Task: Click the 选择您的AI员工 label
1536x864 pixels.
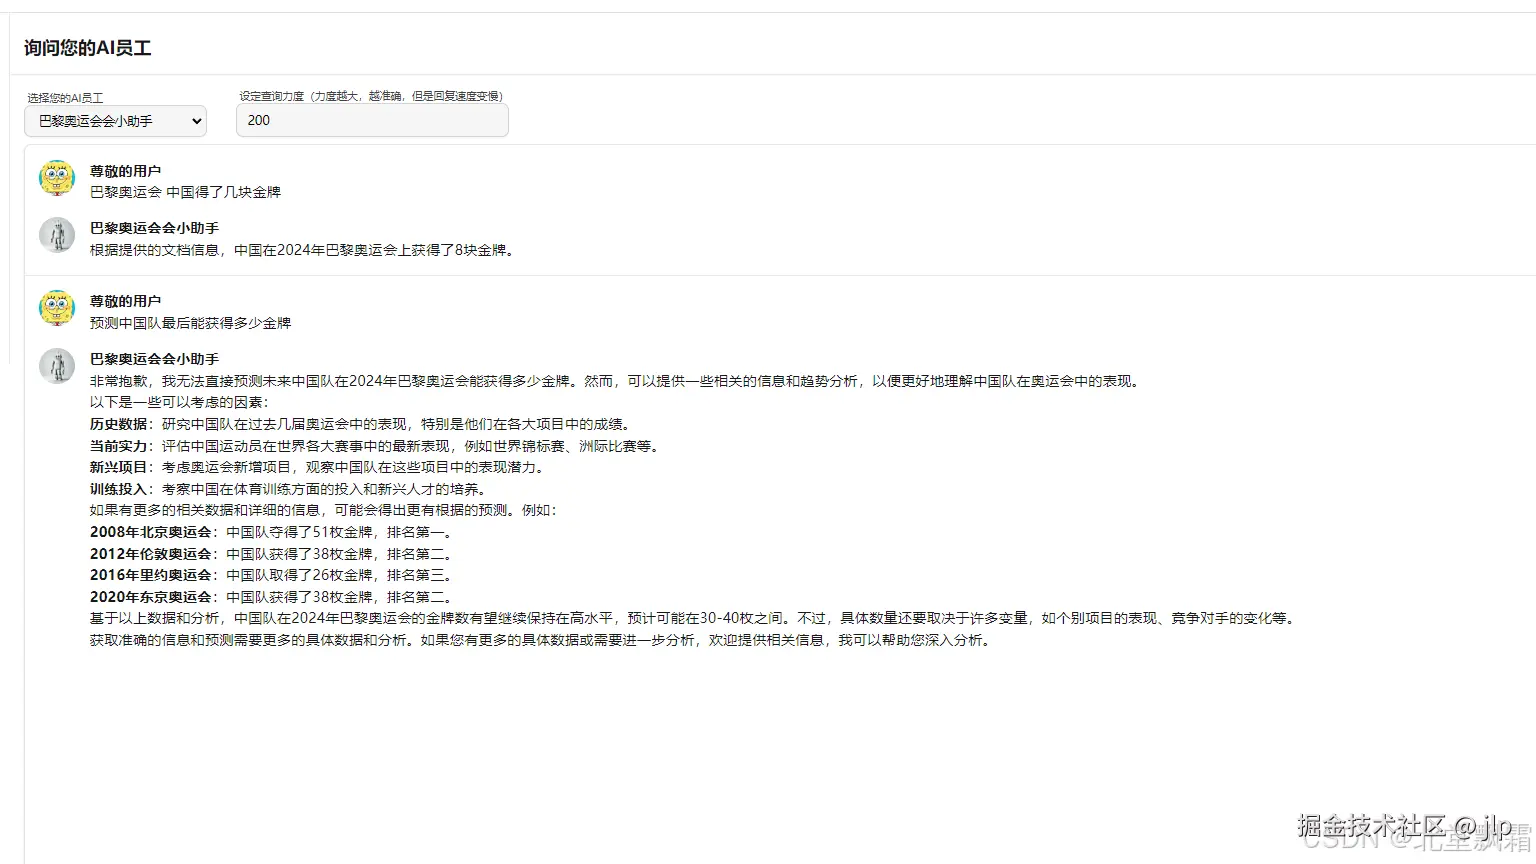Action: (x=65, y=98)
